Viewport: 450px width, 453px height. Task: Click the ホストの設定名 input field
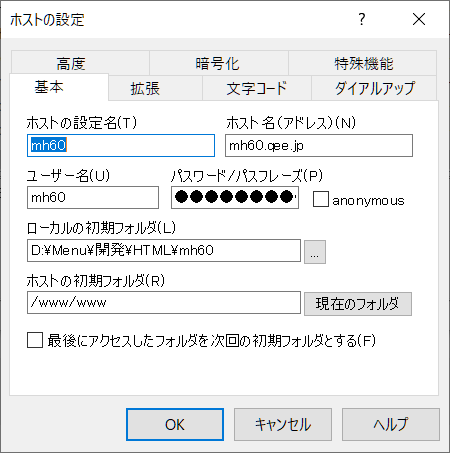(121, 145)
